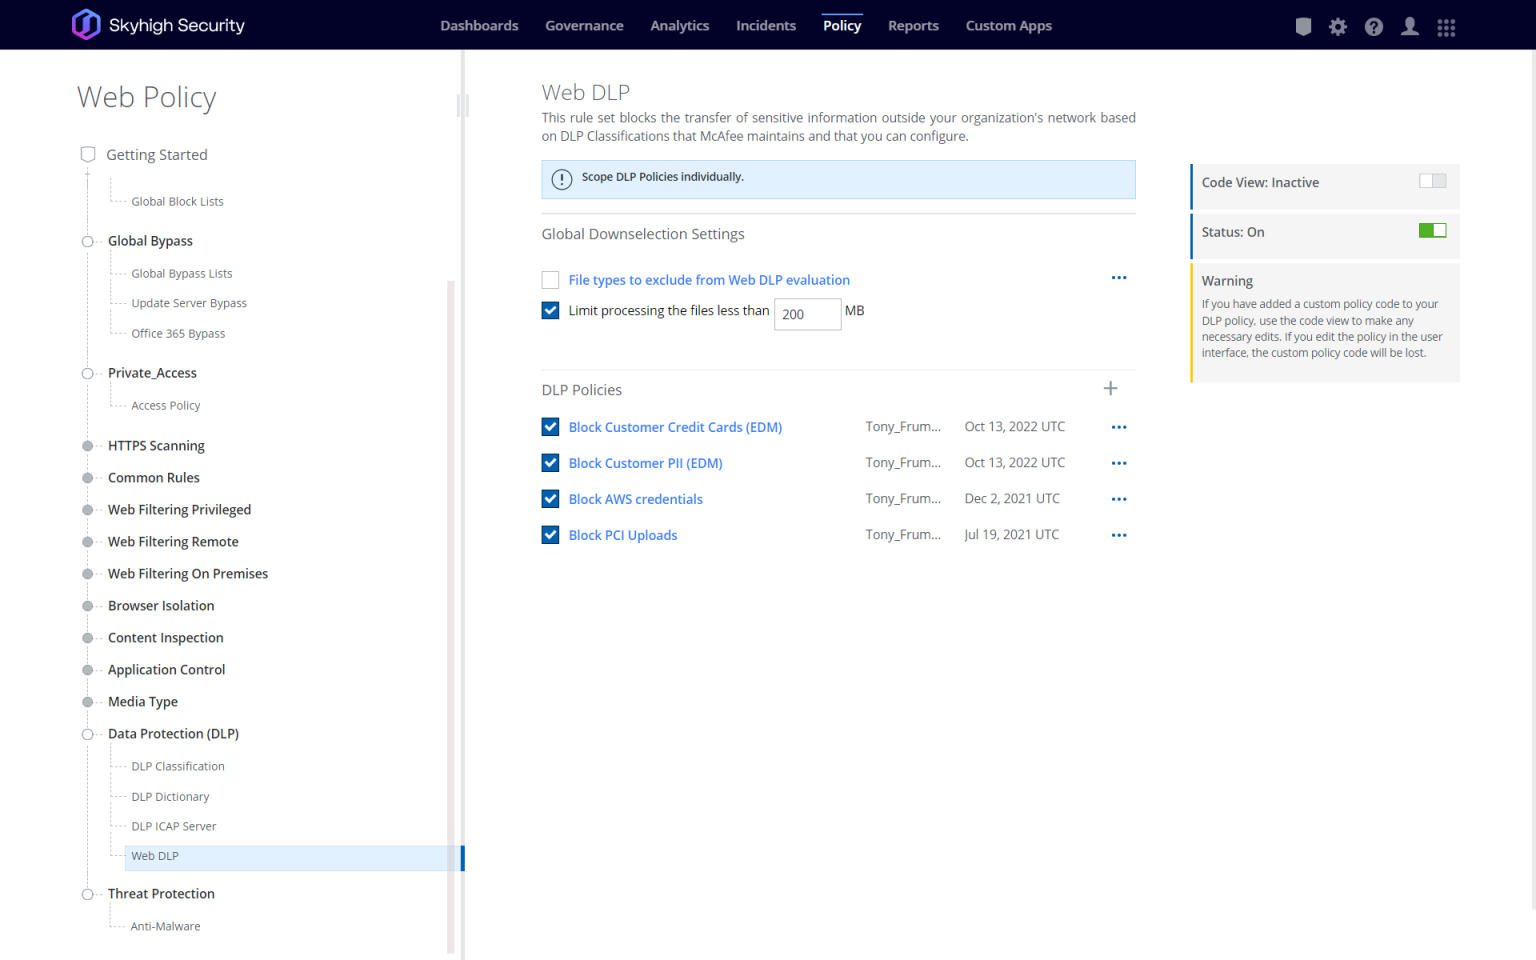Open more options for Block PCI Uploads
The width and height of the screenshot is (1536, 960).
(x=1119, y=535)
